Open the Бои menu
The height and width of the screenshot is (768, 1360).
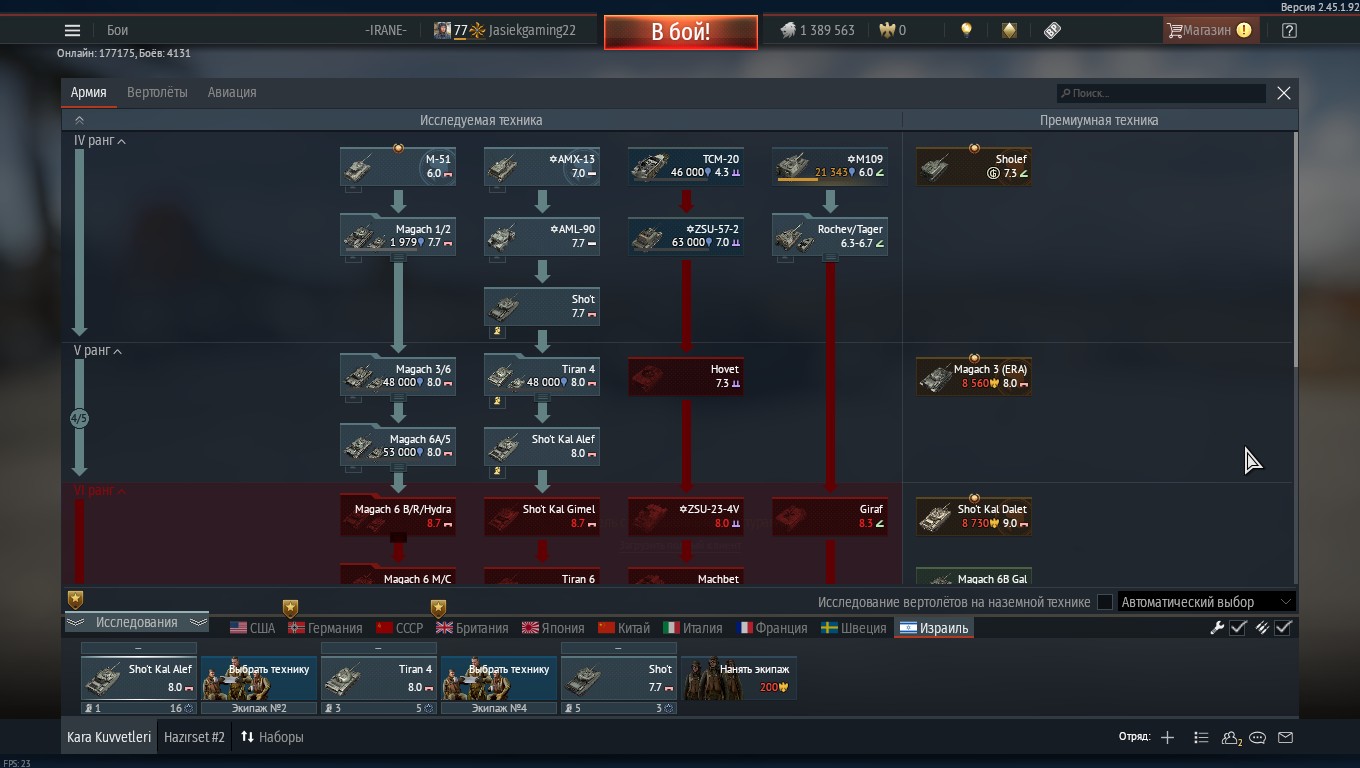(117, 30)
